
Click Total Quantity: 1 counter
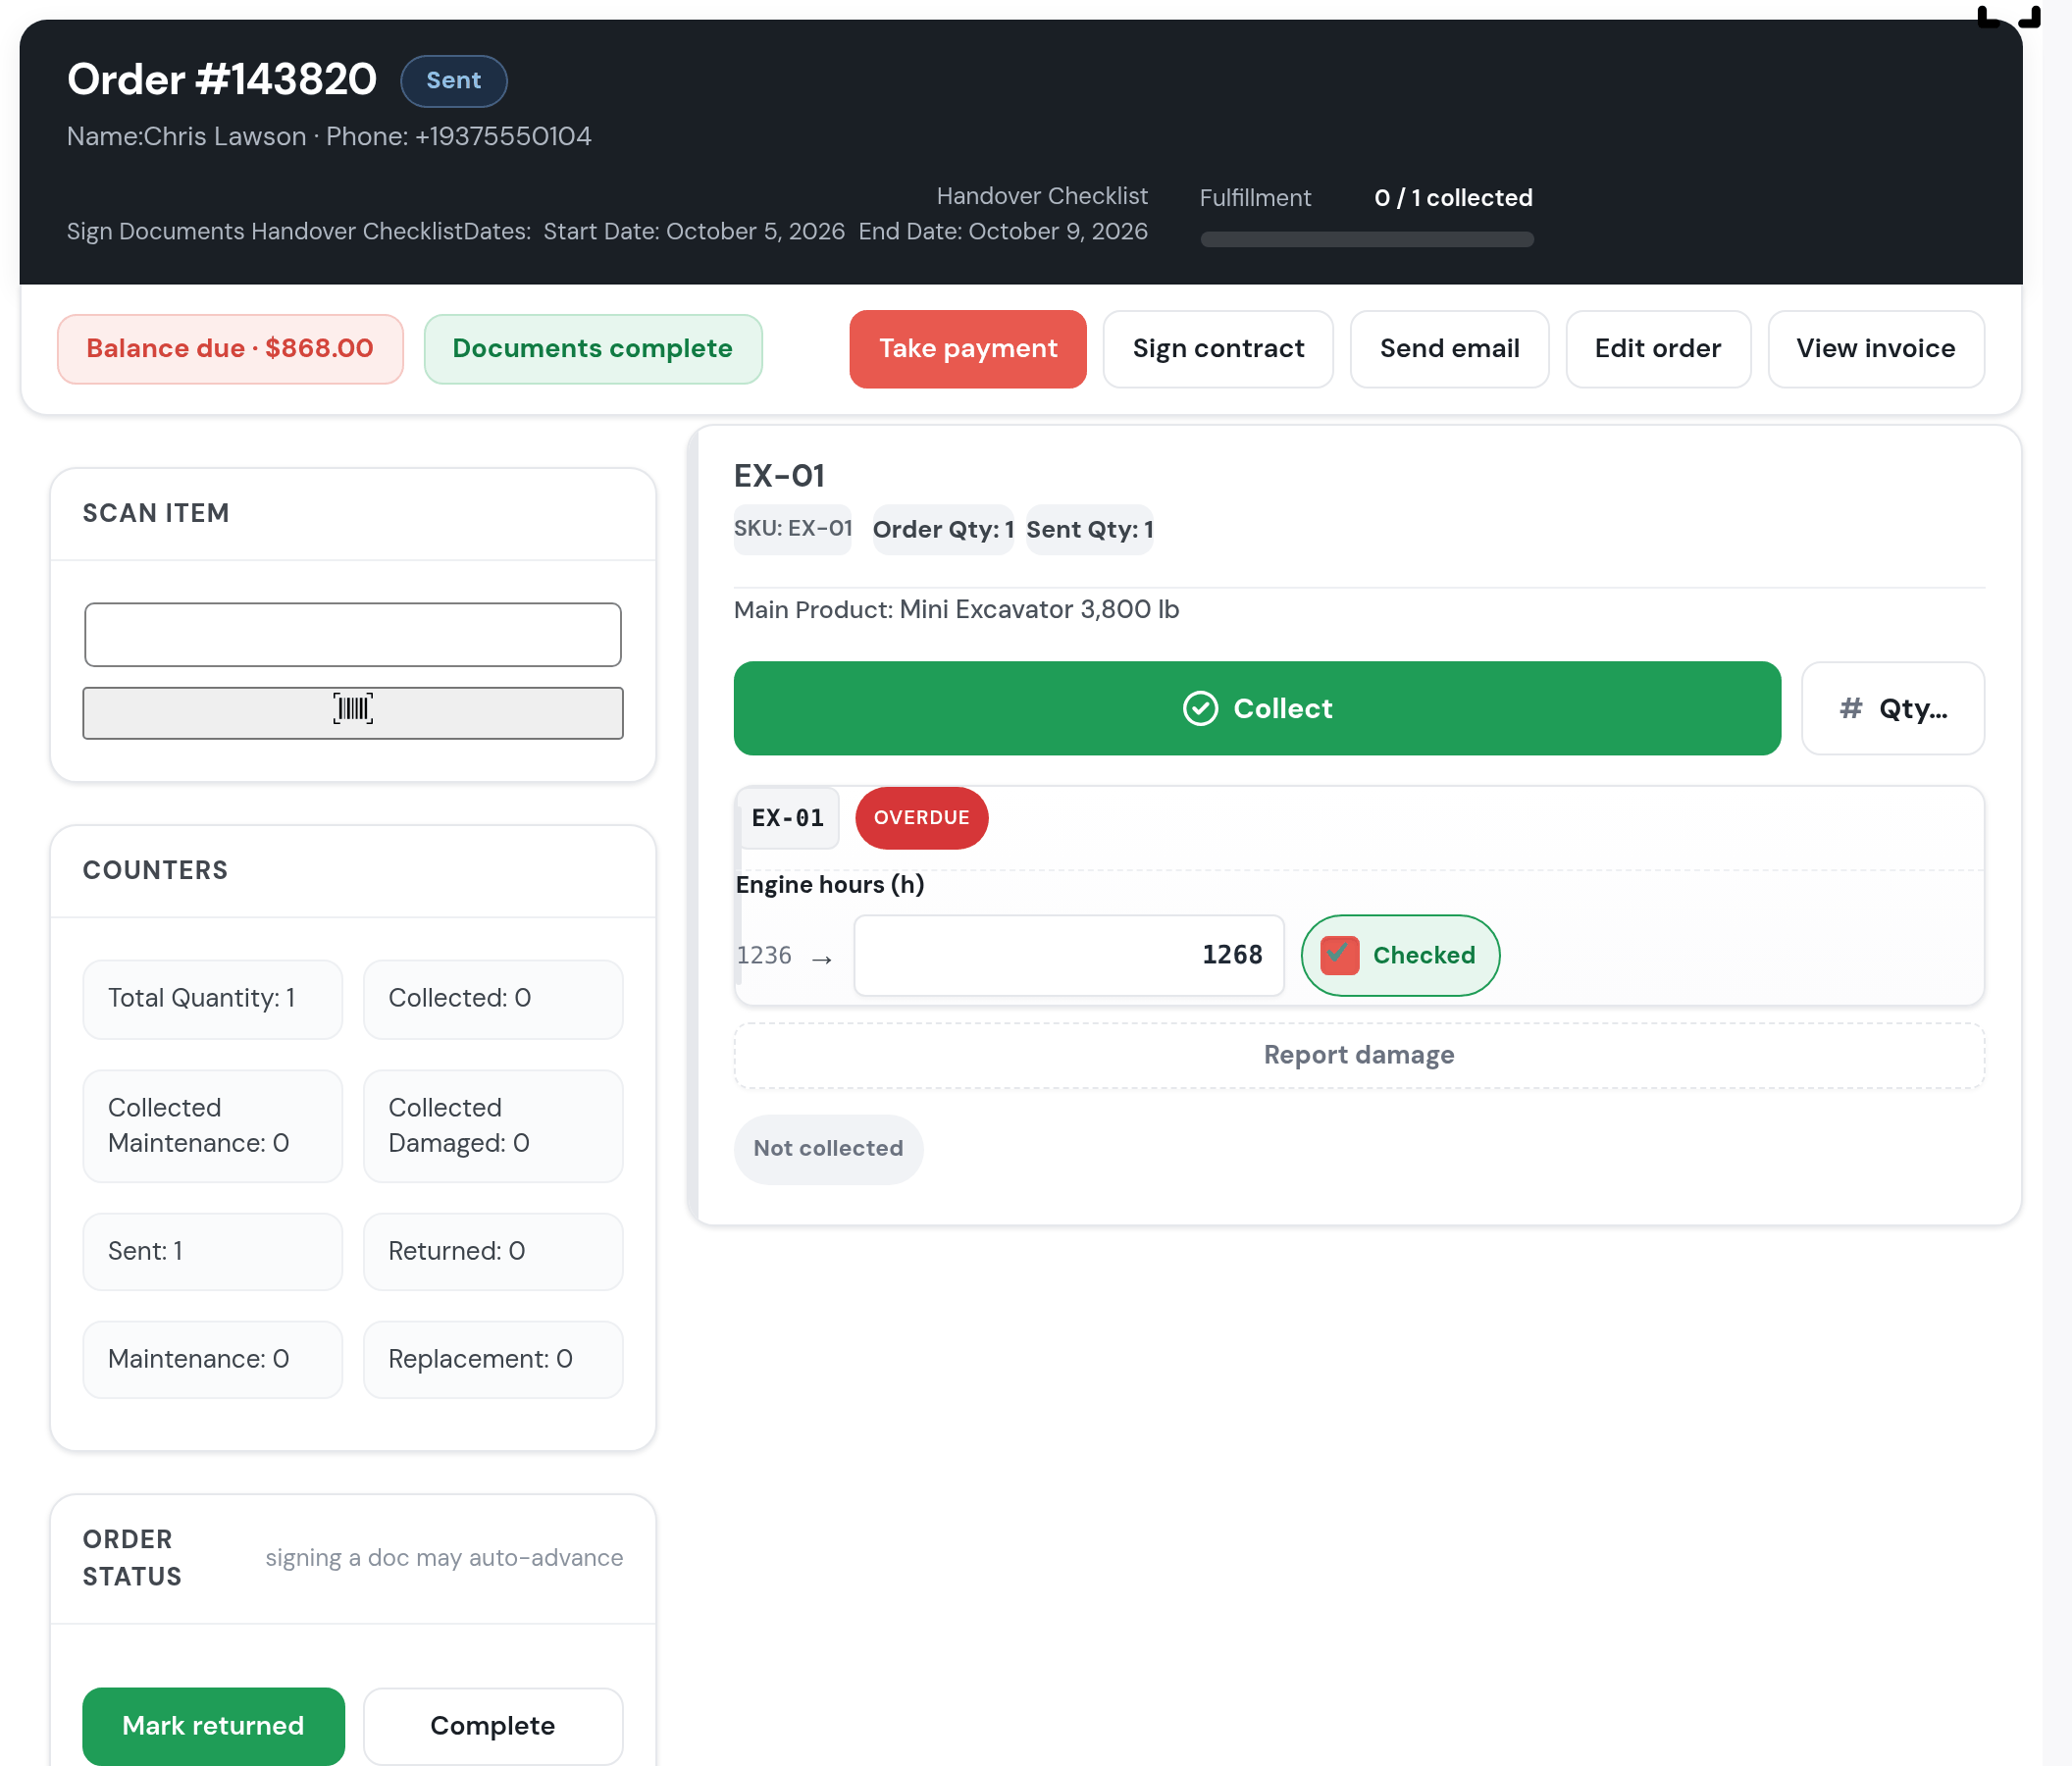tap(213, 998)
